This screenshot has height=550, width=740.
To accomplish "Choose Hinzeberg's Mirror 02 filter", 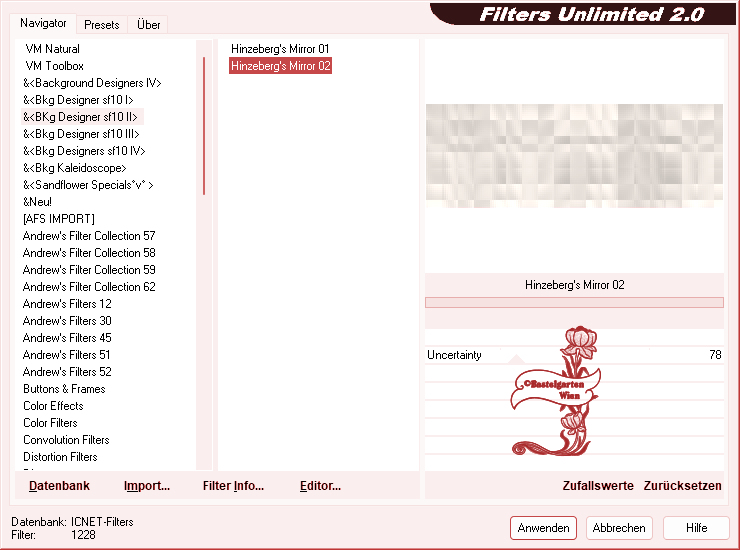I will pos(280,66).
